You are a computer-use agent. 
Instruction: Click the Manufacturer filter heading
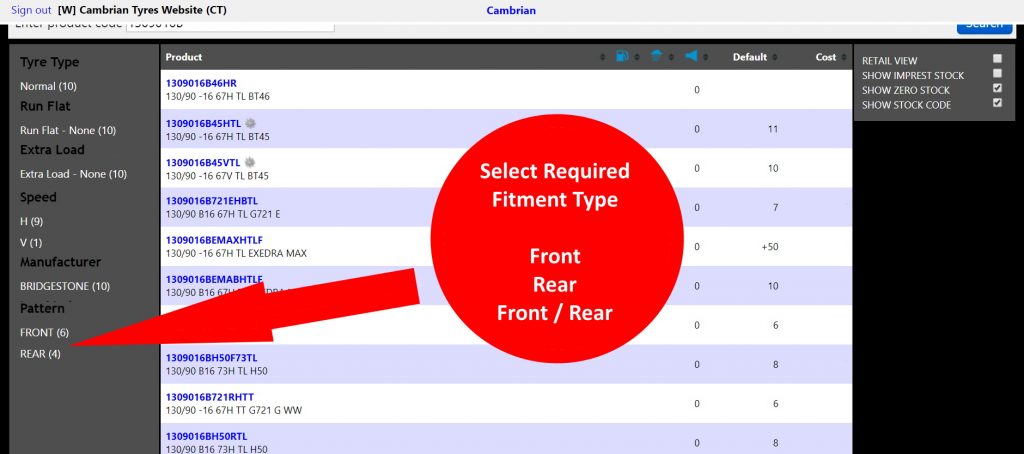click(x=60, y=262)
